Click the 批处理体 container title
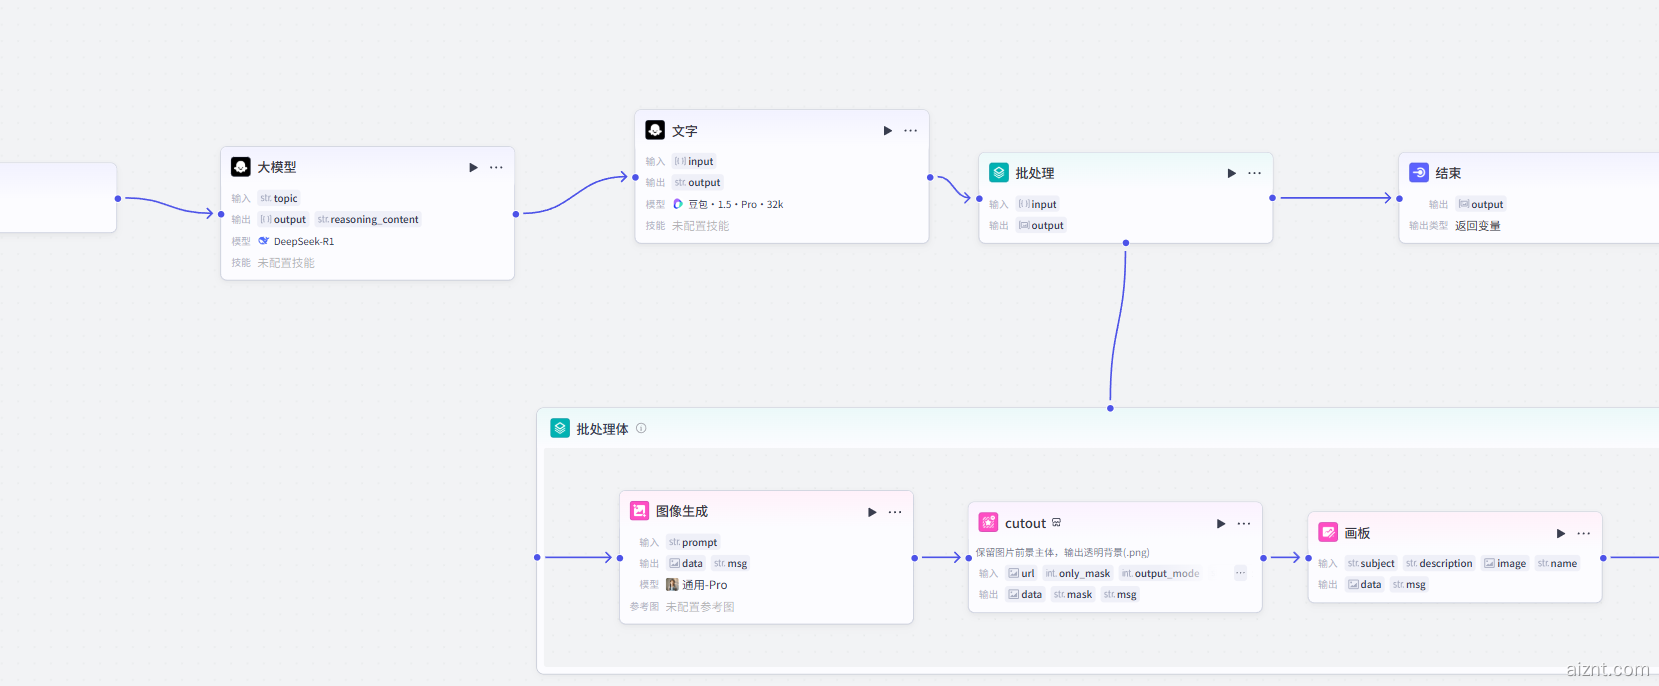 [x=602, y=429]
